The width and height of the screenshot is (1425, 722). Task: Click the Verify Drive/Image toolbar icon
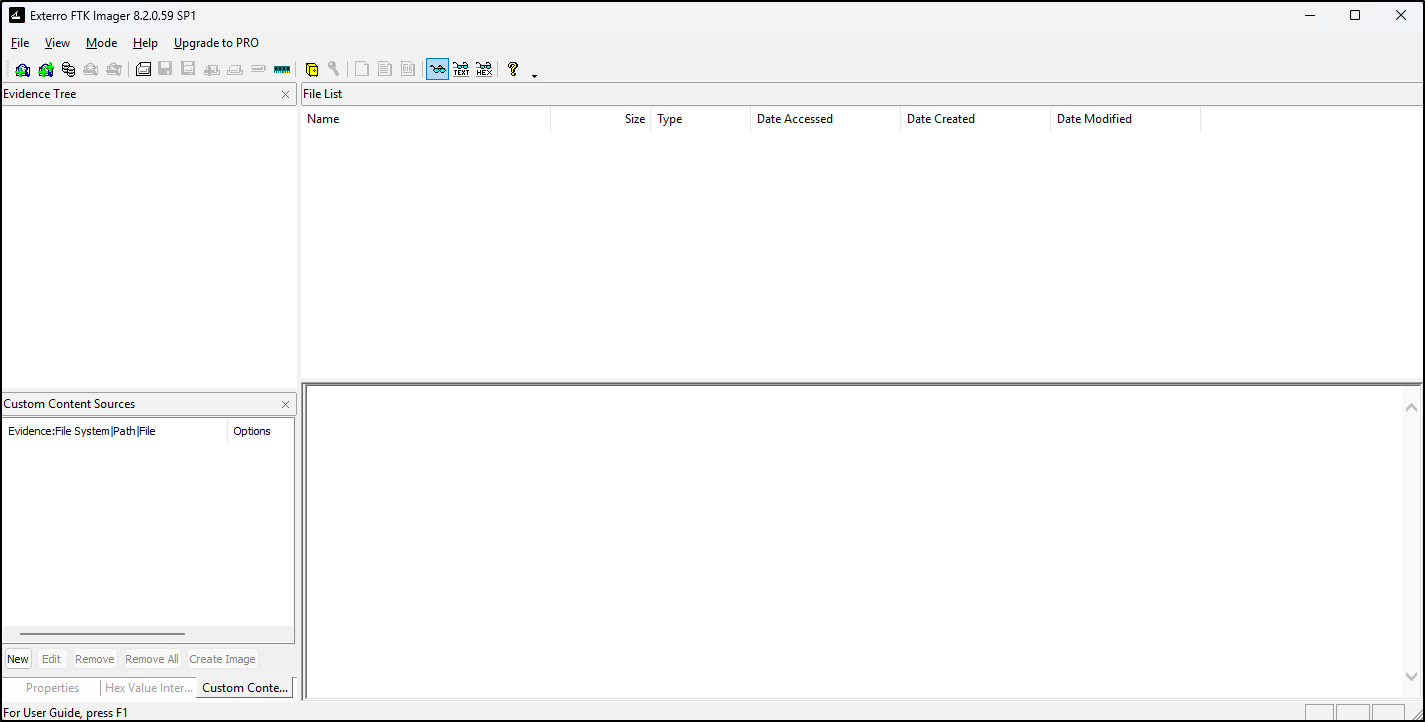(x=258, y=69)
